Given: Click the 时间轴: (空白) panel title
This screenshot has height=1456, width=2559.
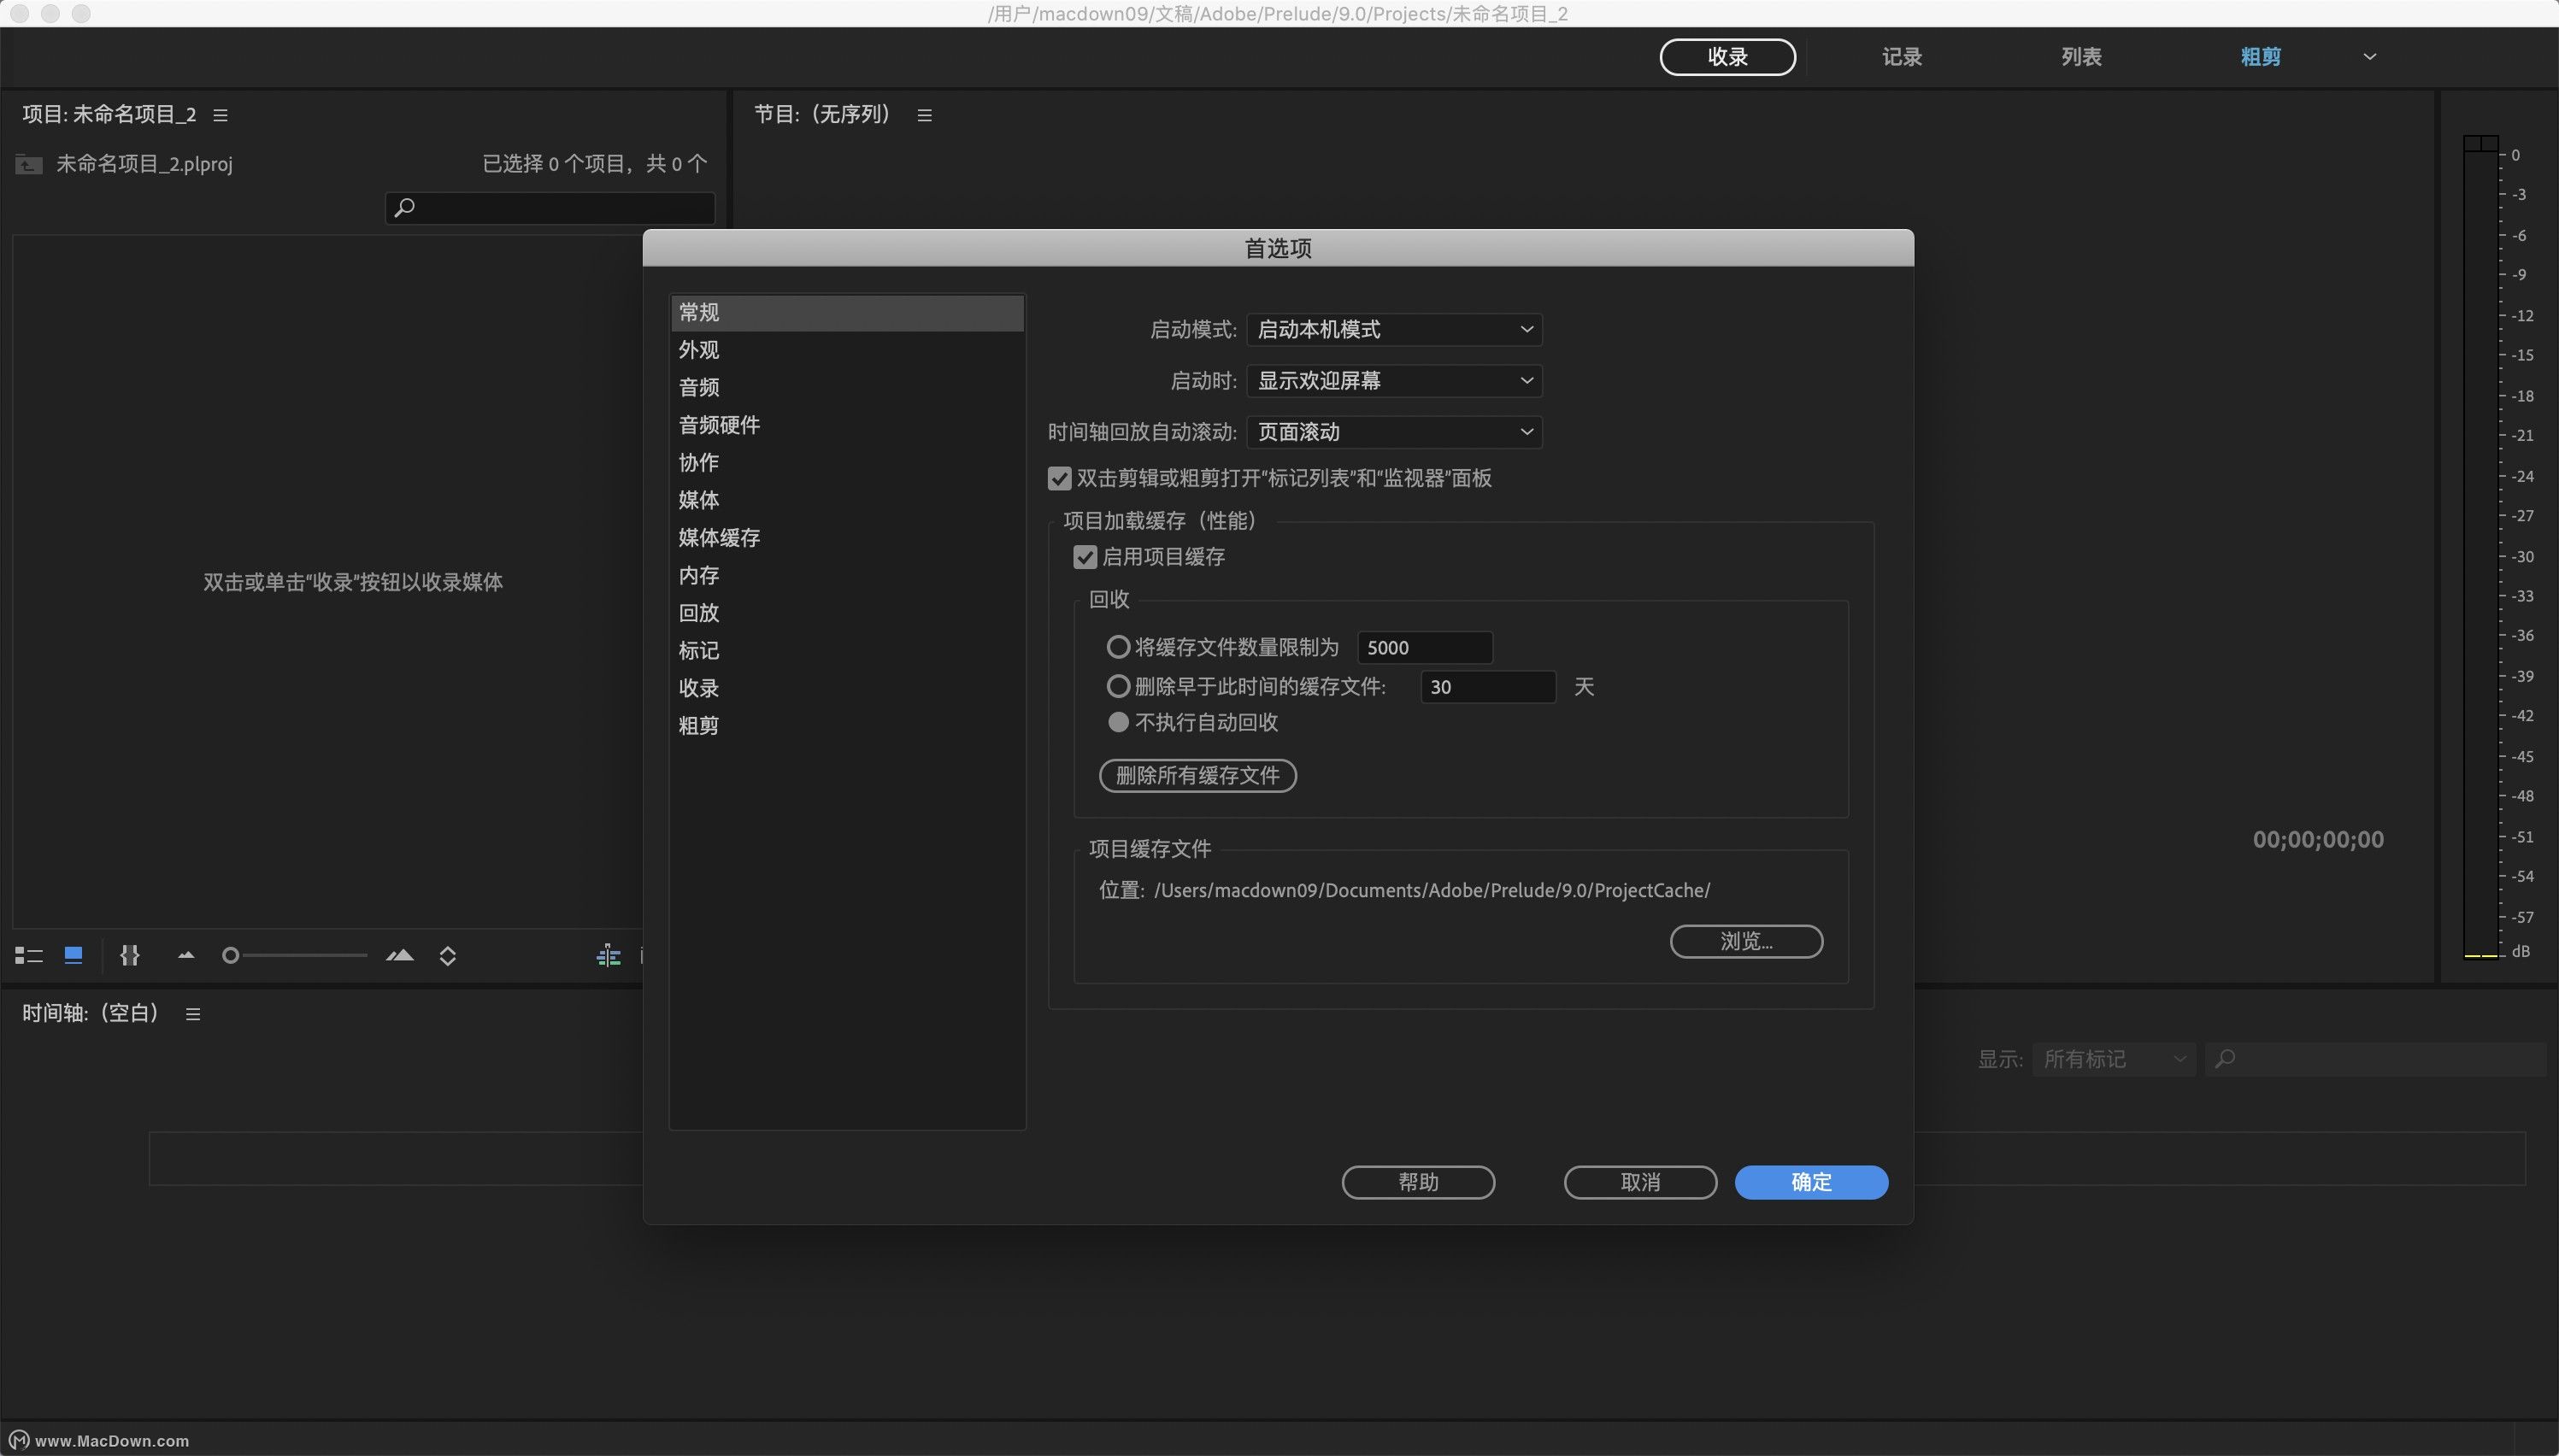Looking at the screenshot, I should (91, 1013).
